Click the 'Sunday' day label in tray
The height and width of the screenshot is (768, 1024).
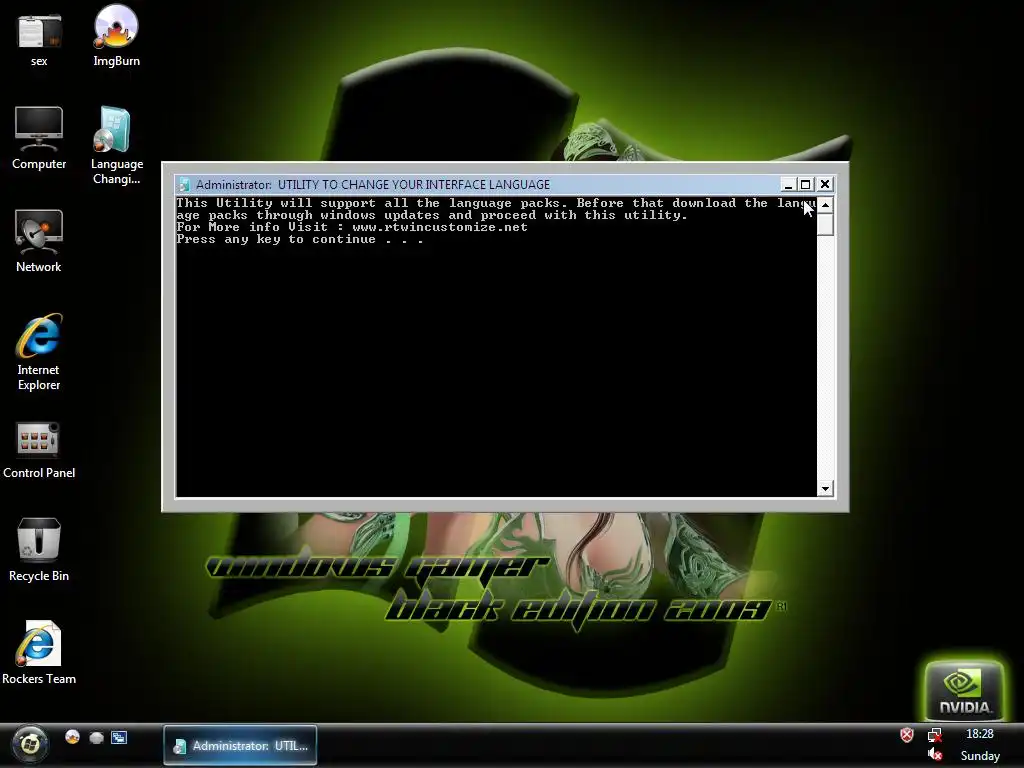point(980,756)
